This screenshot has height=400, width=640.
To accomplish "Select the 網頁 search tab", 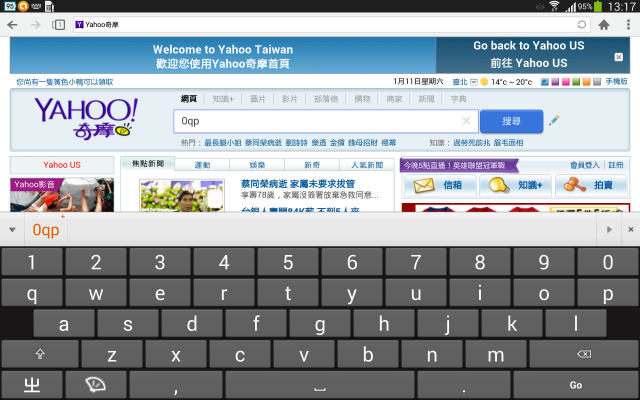I will (x=189, y=99).
